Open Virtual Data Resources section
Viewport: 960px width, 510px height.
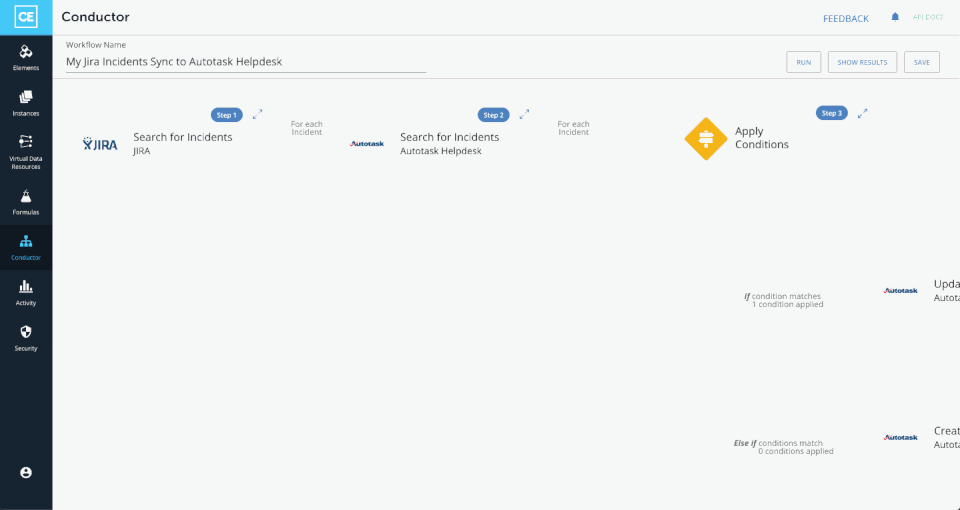(x=26, y=152)
